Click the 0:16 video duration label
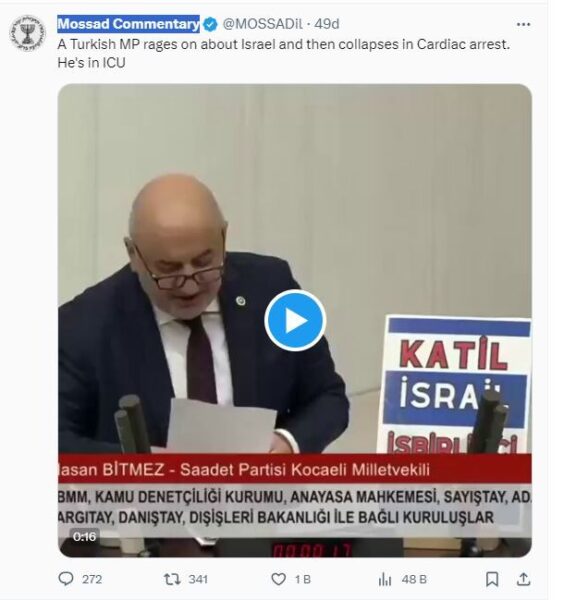Viewport: 576px width, 600px height. pos(84,537)
